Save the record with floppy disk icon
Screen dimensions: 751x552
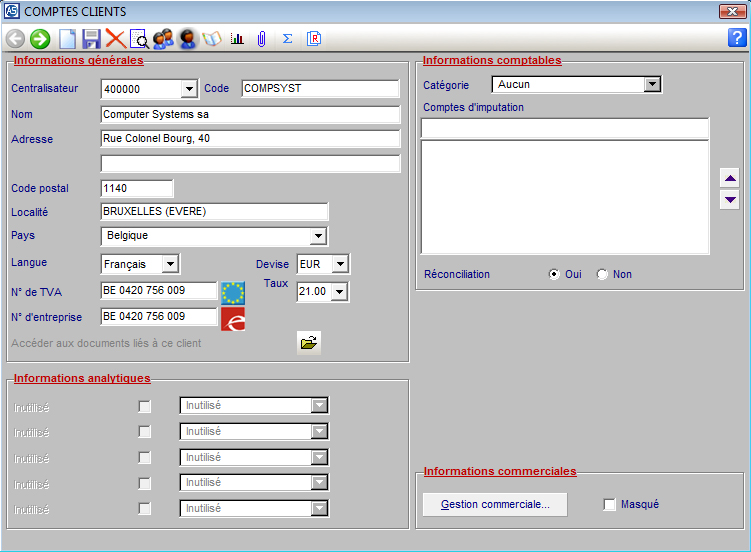coord(91,39)
